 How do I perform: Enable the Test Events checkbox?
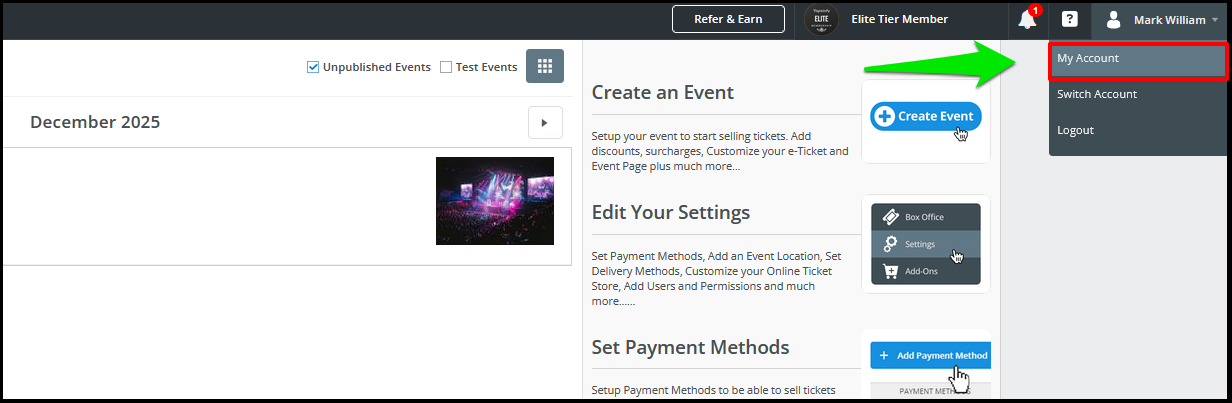(446, 67)
